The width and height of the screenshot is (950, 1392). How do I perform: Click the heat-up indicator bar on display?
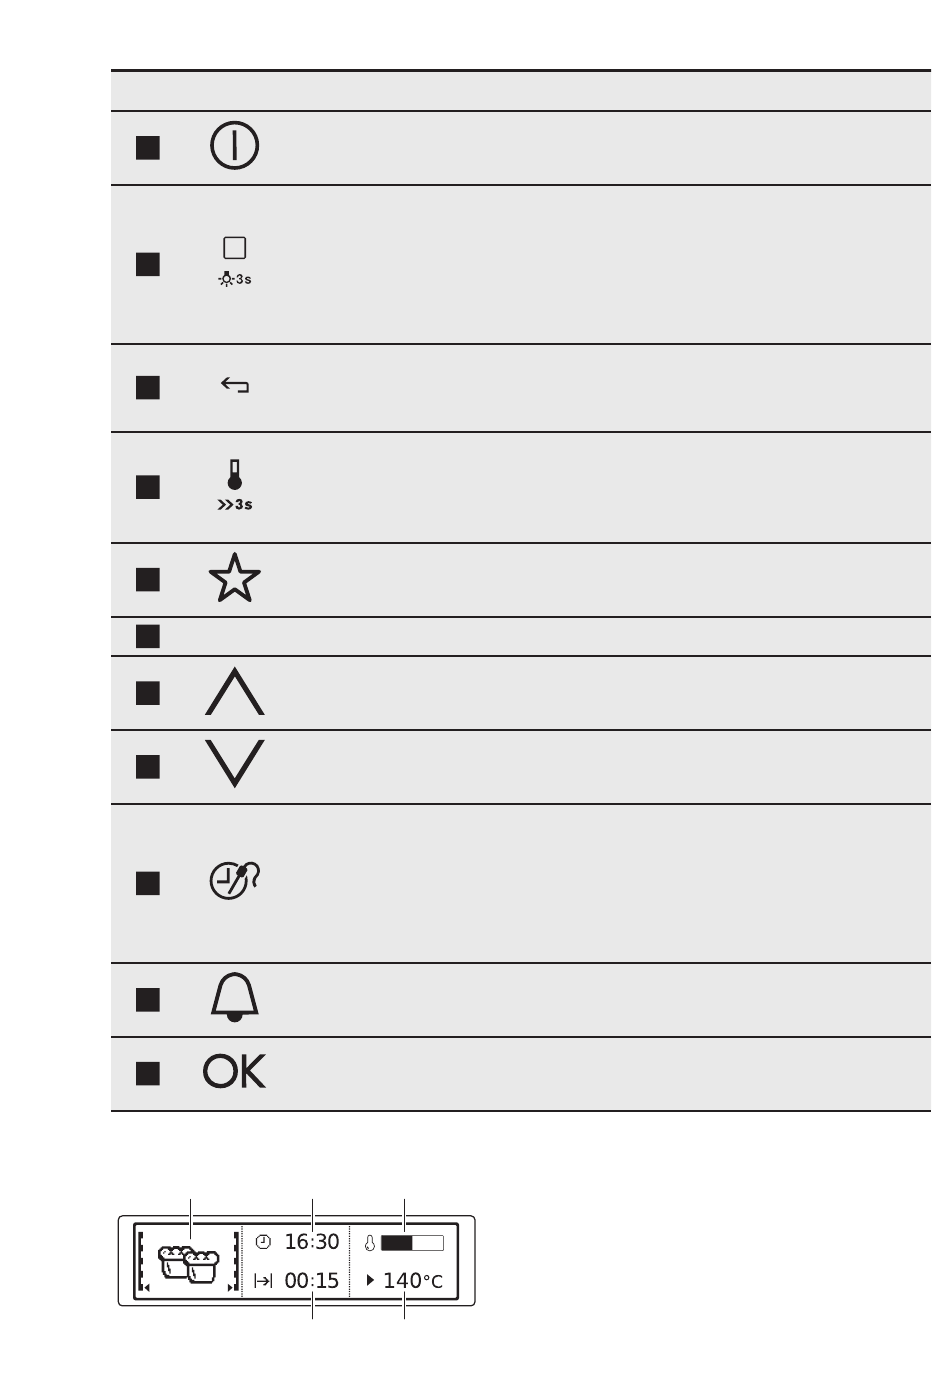coord(412,1243)
